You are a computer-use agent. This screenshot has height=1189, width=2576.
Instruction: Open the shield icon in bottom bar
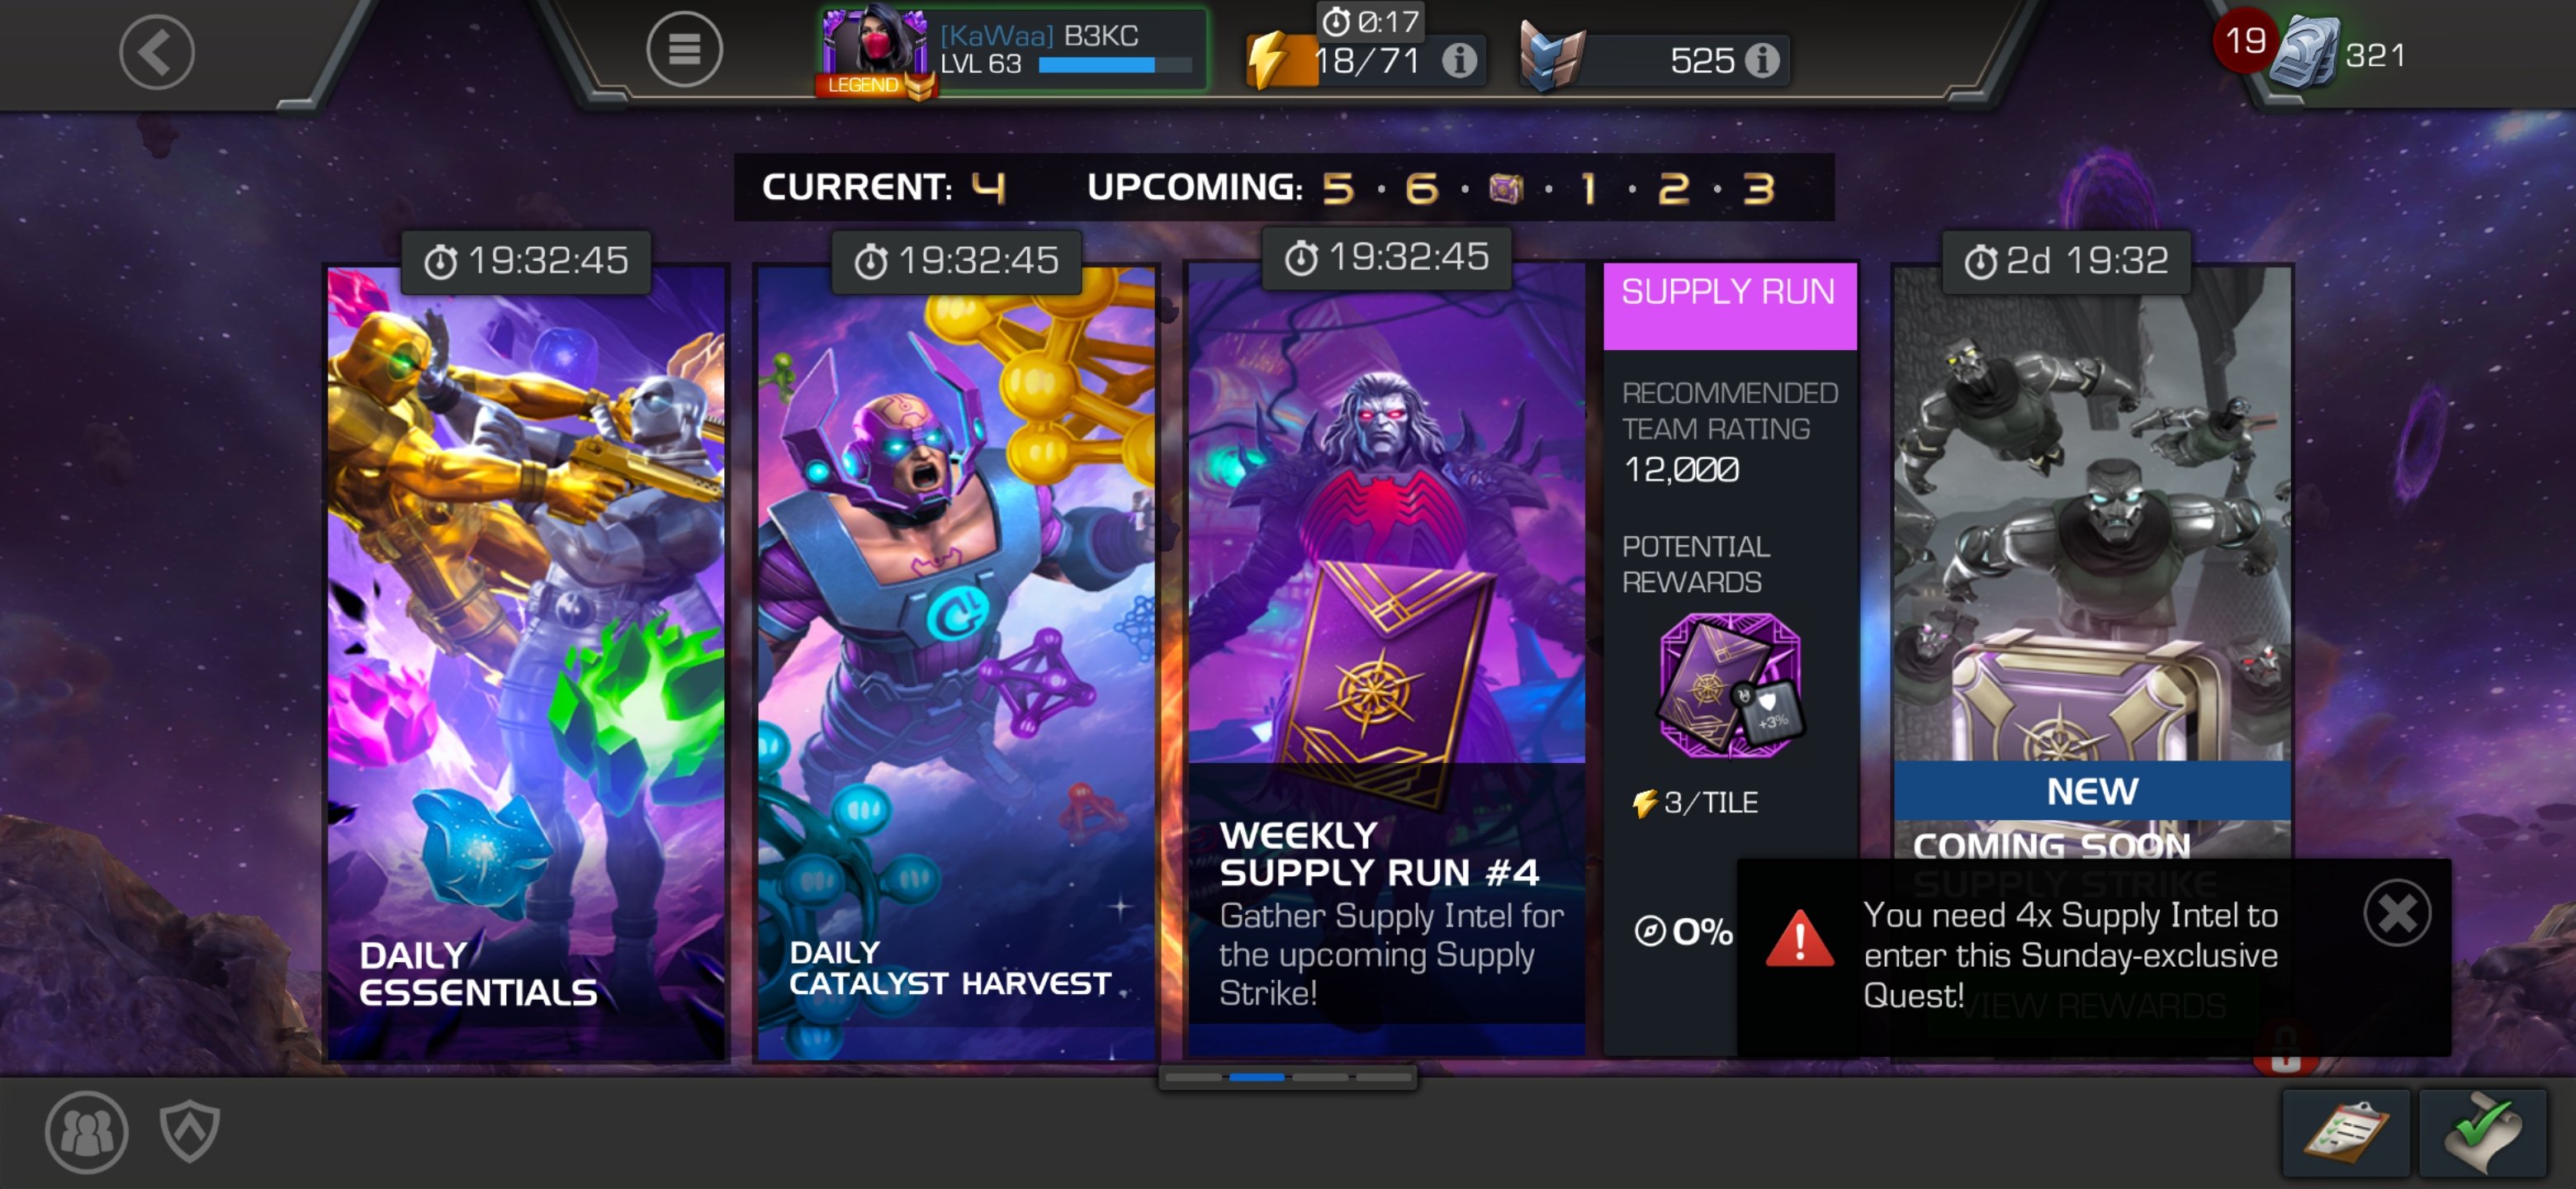coord(190,1131)
